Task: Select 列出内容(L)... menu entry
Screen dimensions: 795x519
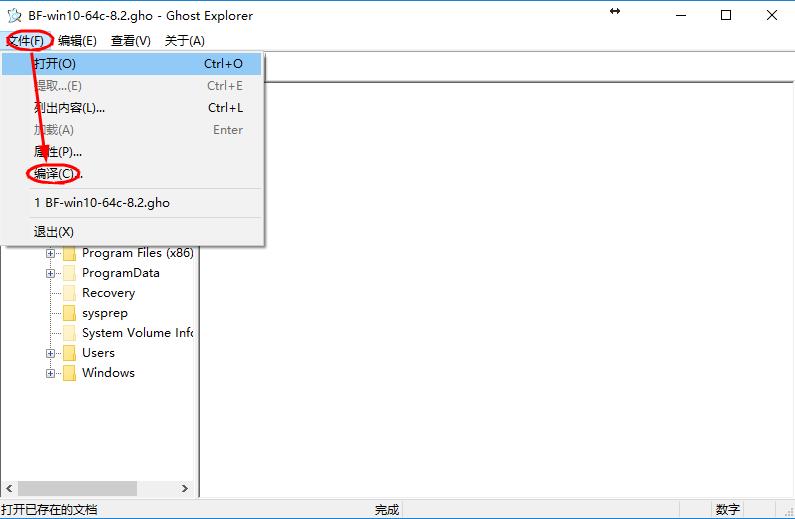Action: pos(132,108)
